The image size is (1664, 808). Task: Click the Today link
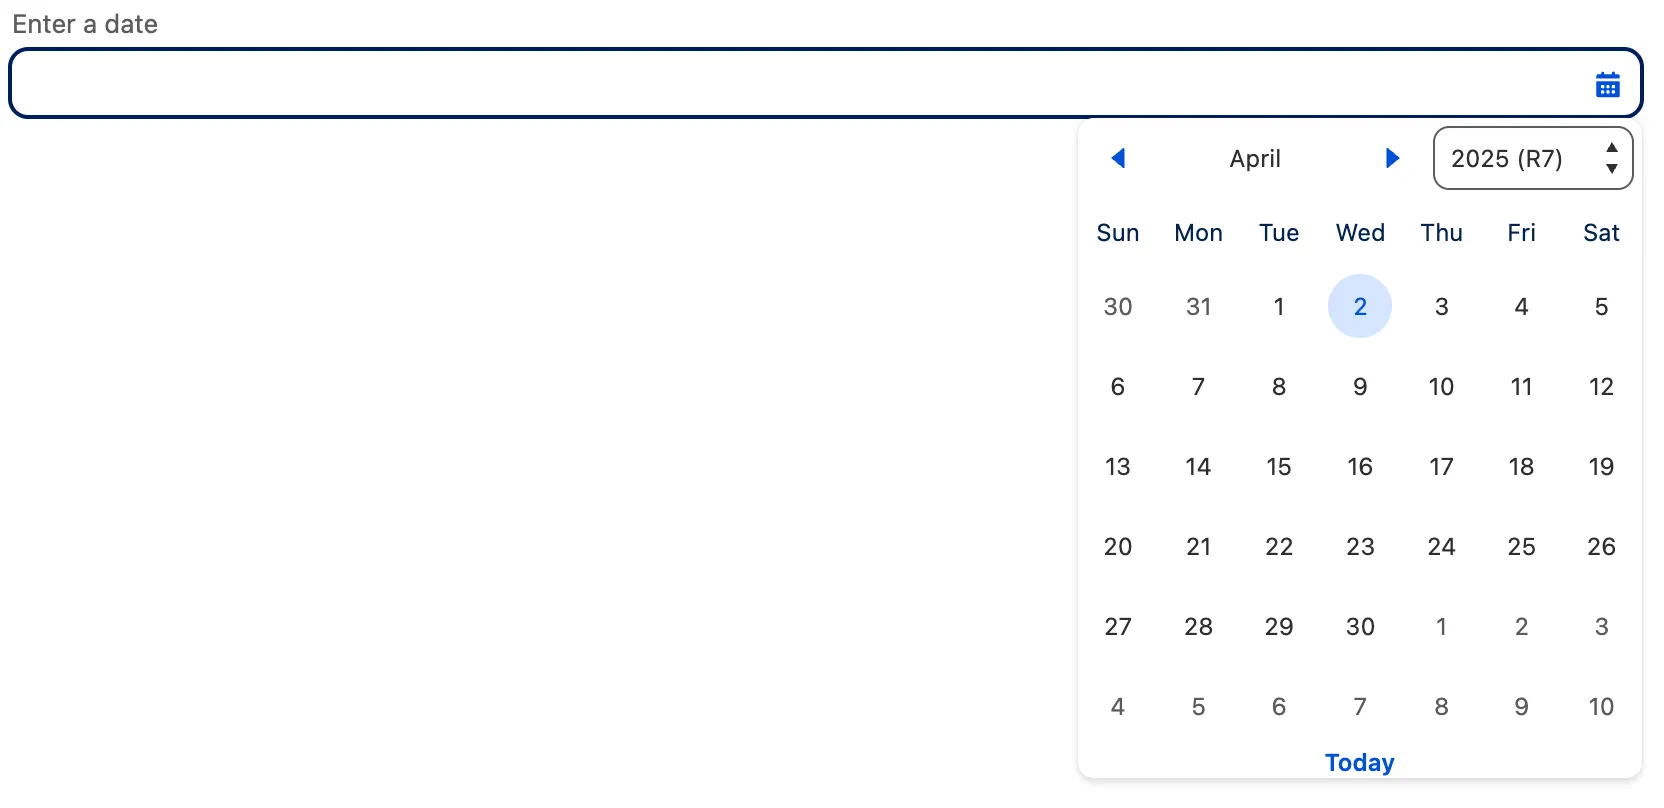[x=1359, y=762]
